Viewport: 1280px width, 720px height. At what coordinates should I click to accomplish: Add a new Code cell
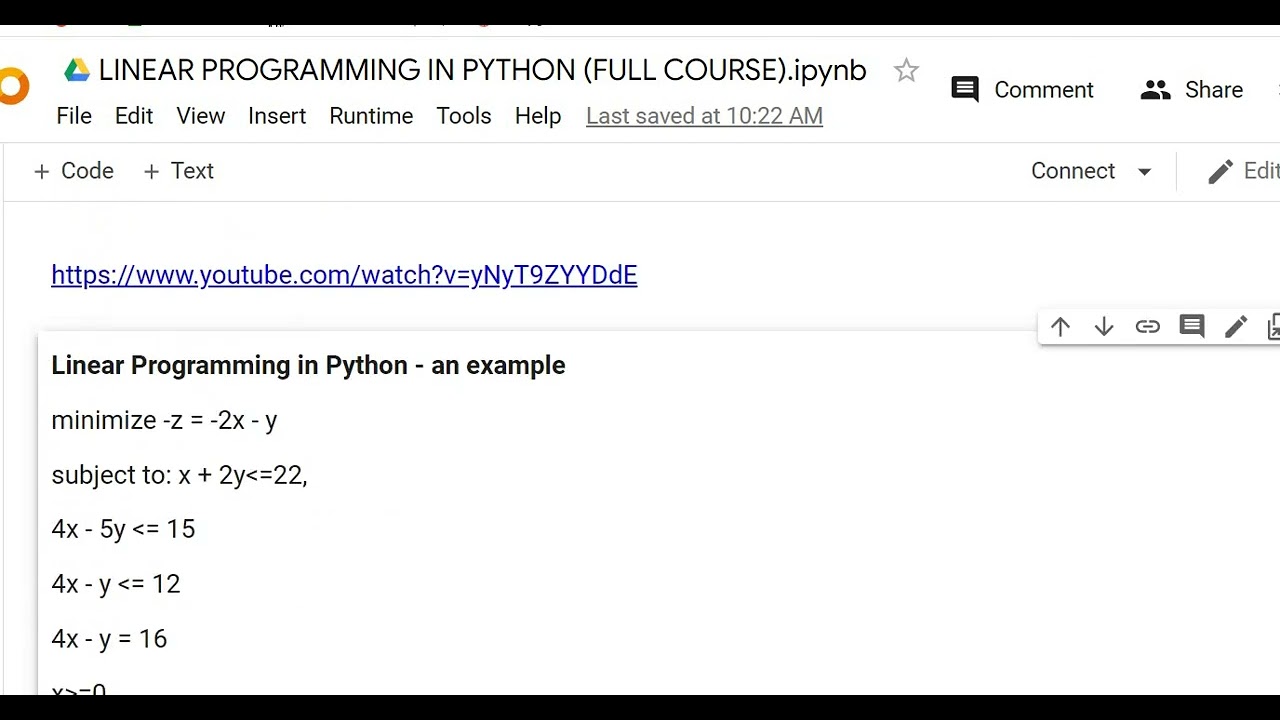[74, 171]
